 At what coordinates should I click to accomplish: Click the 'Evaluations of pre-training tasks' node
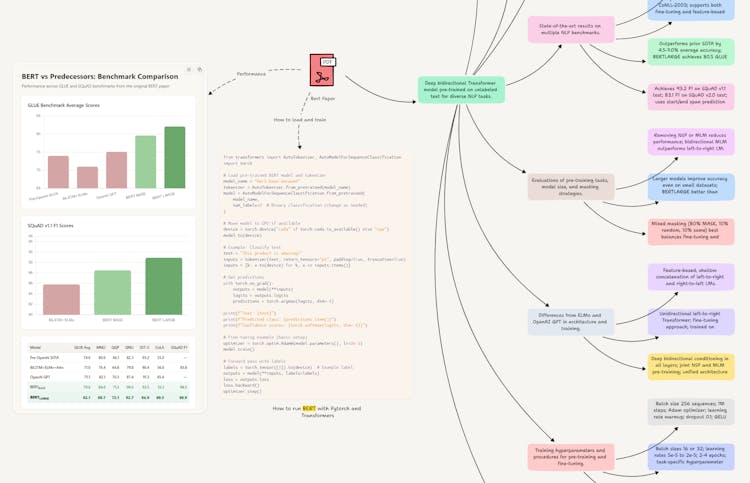pyautogui.click(x=570, y=186)
